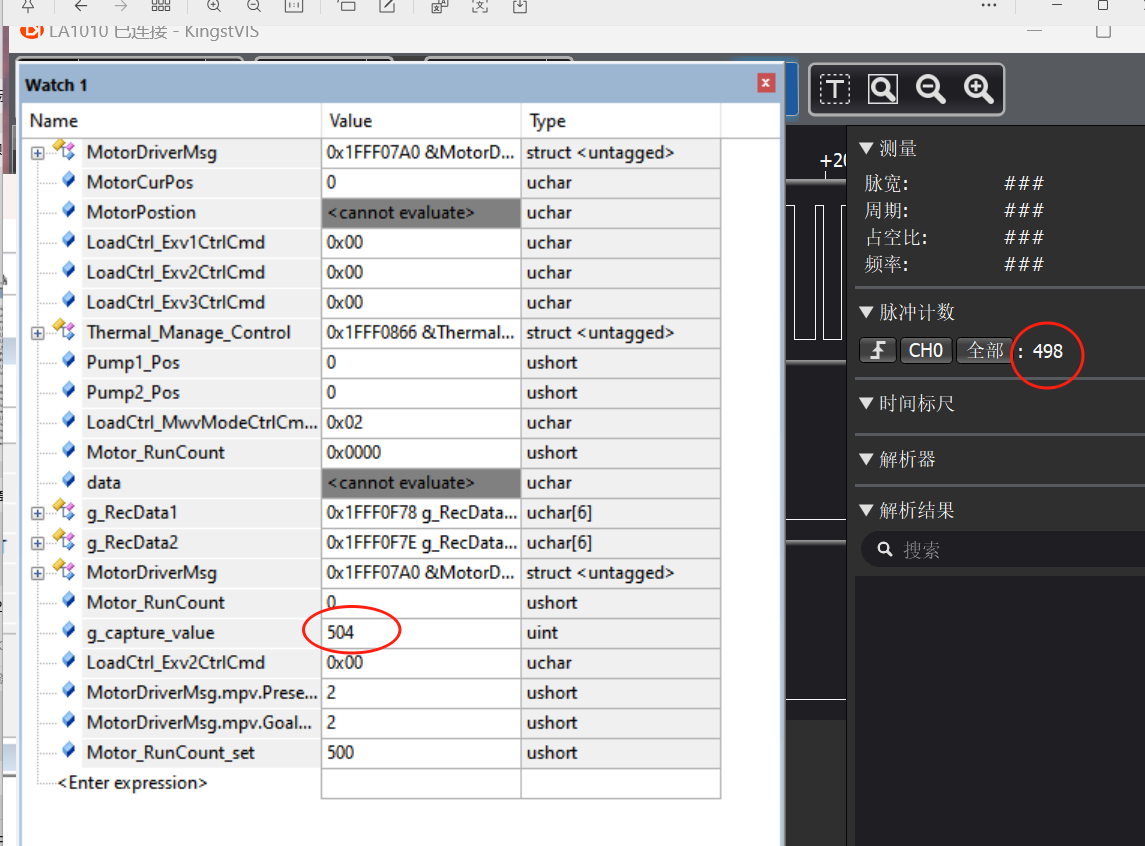Click the g_RecData1 type uchar[6] cell
The height and width of the screenshot is (846, 1145).
pos(621,512)
